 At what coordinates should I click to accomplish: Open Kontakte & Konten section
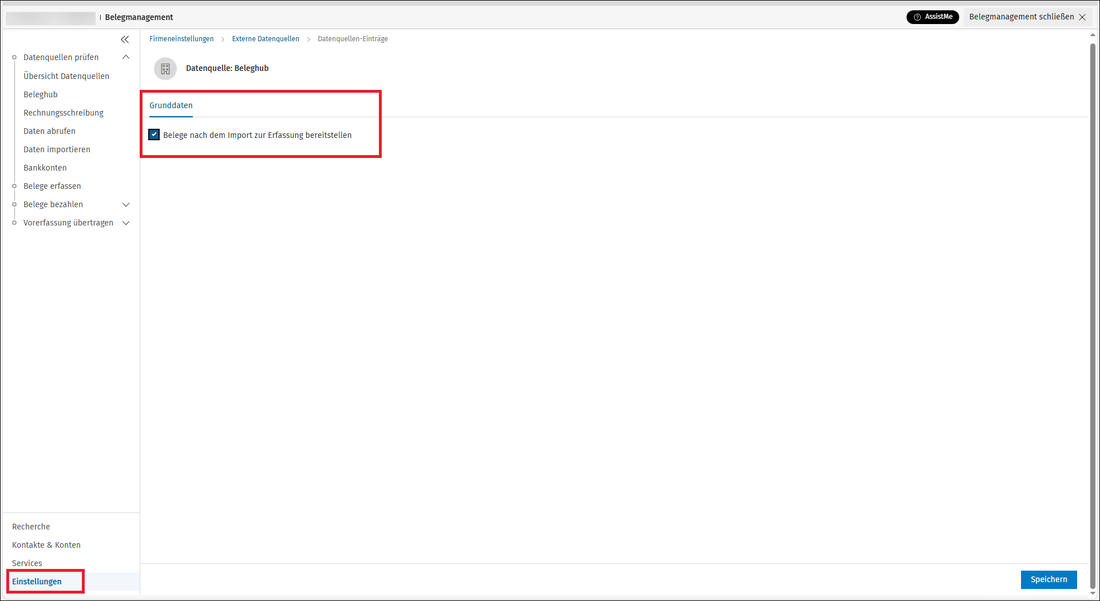point(46,545)
